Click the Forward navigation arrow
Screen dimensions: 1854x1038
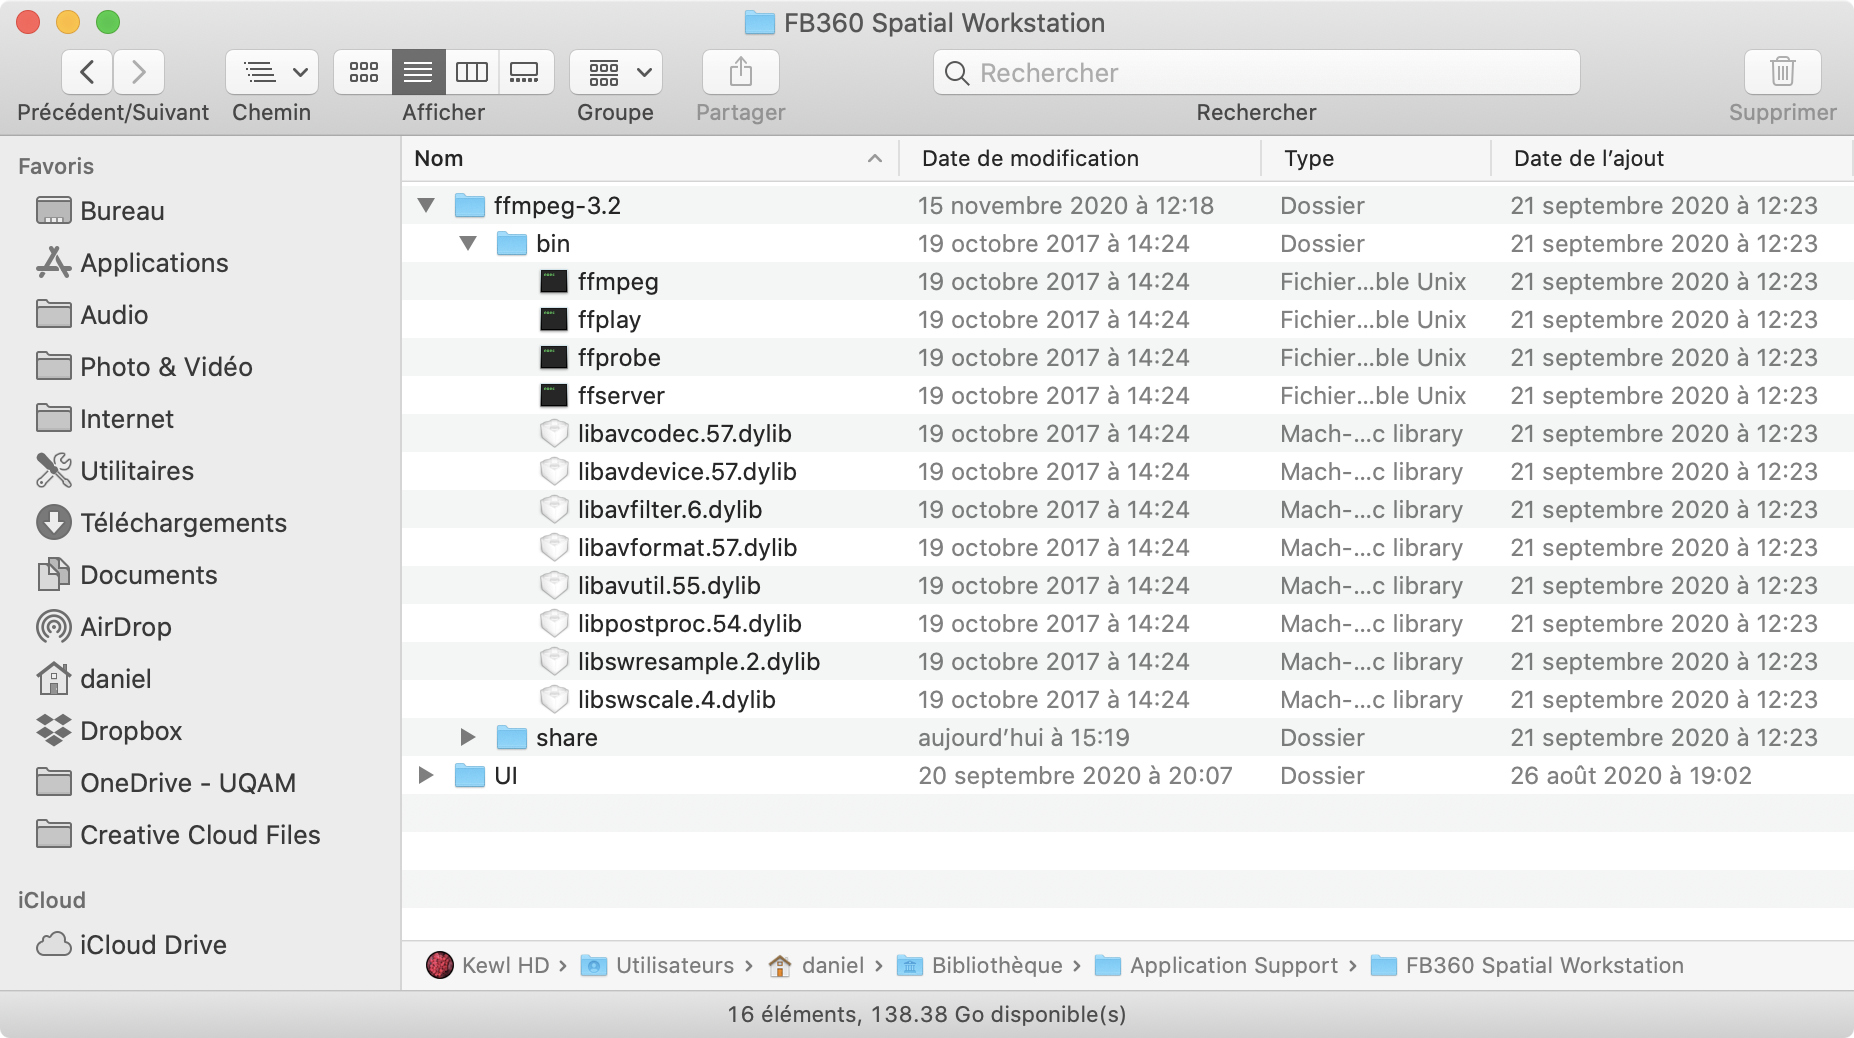point(139,72)
